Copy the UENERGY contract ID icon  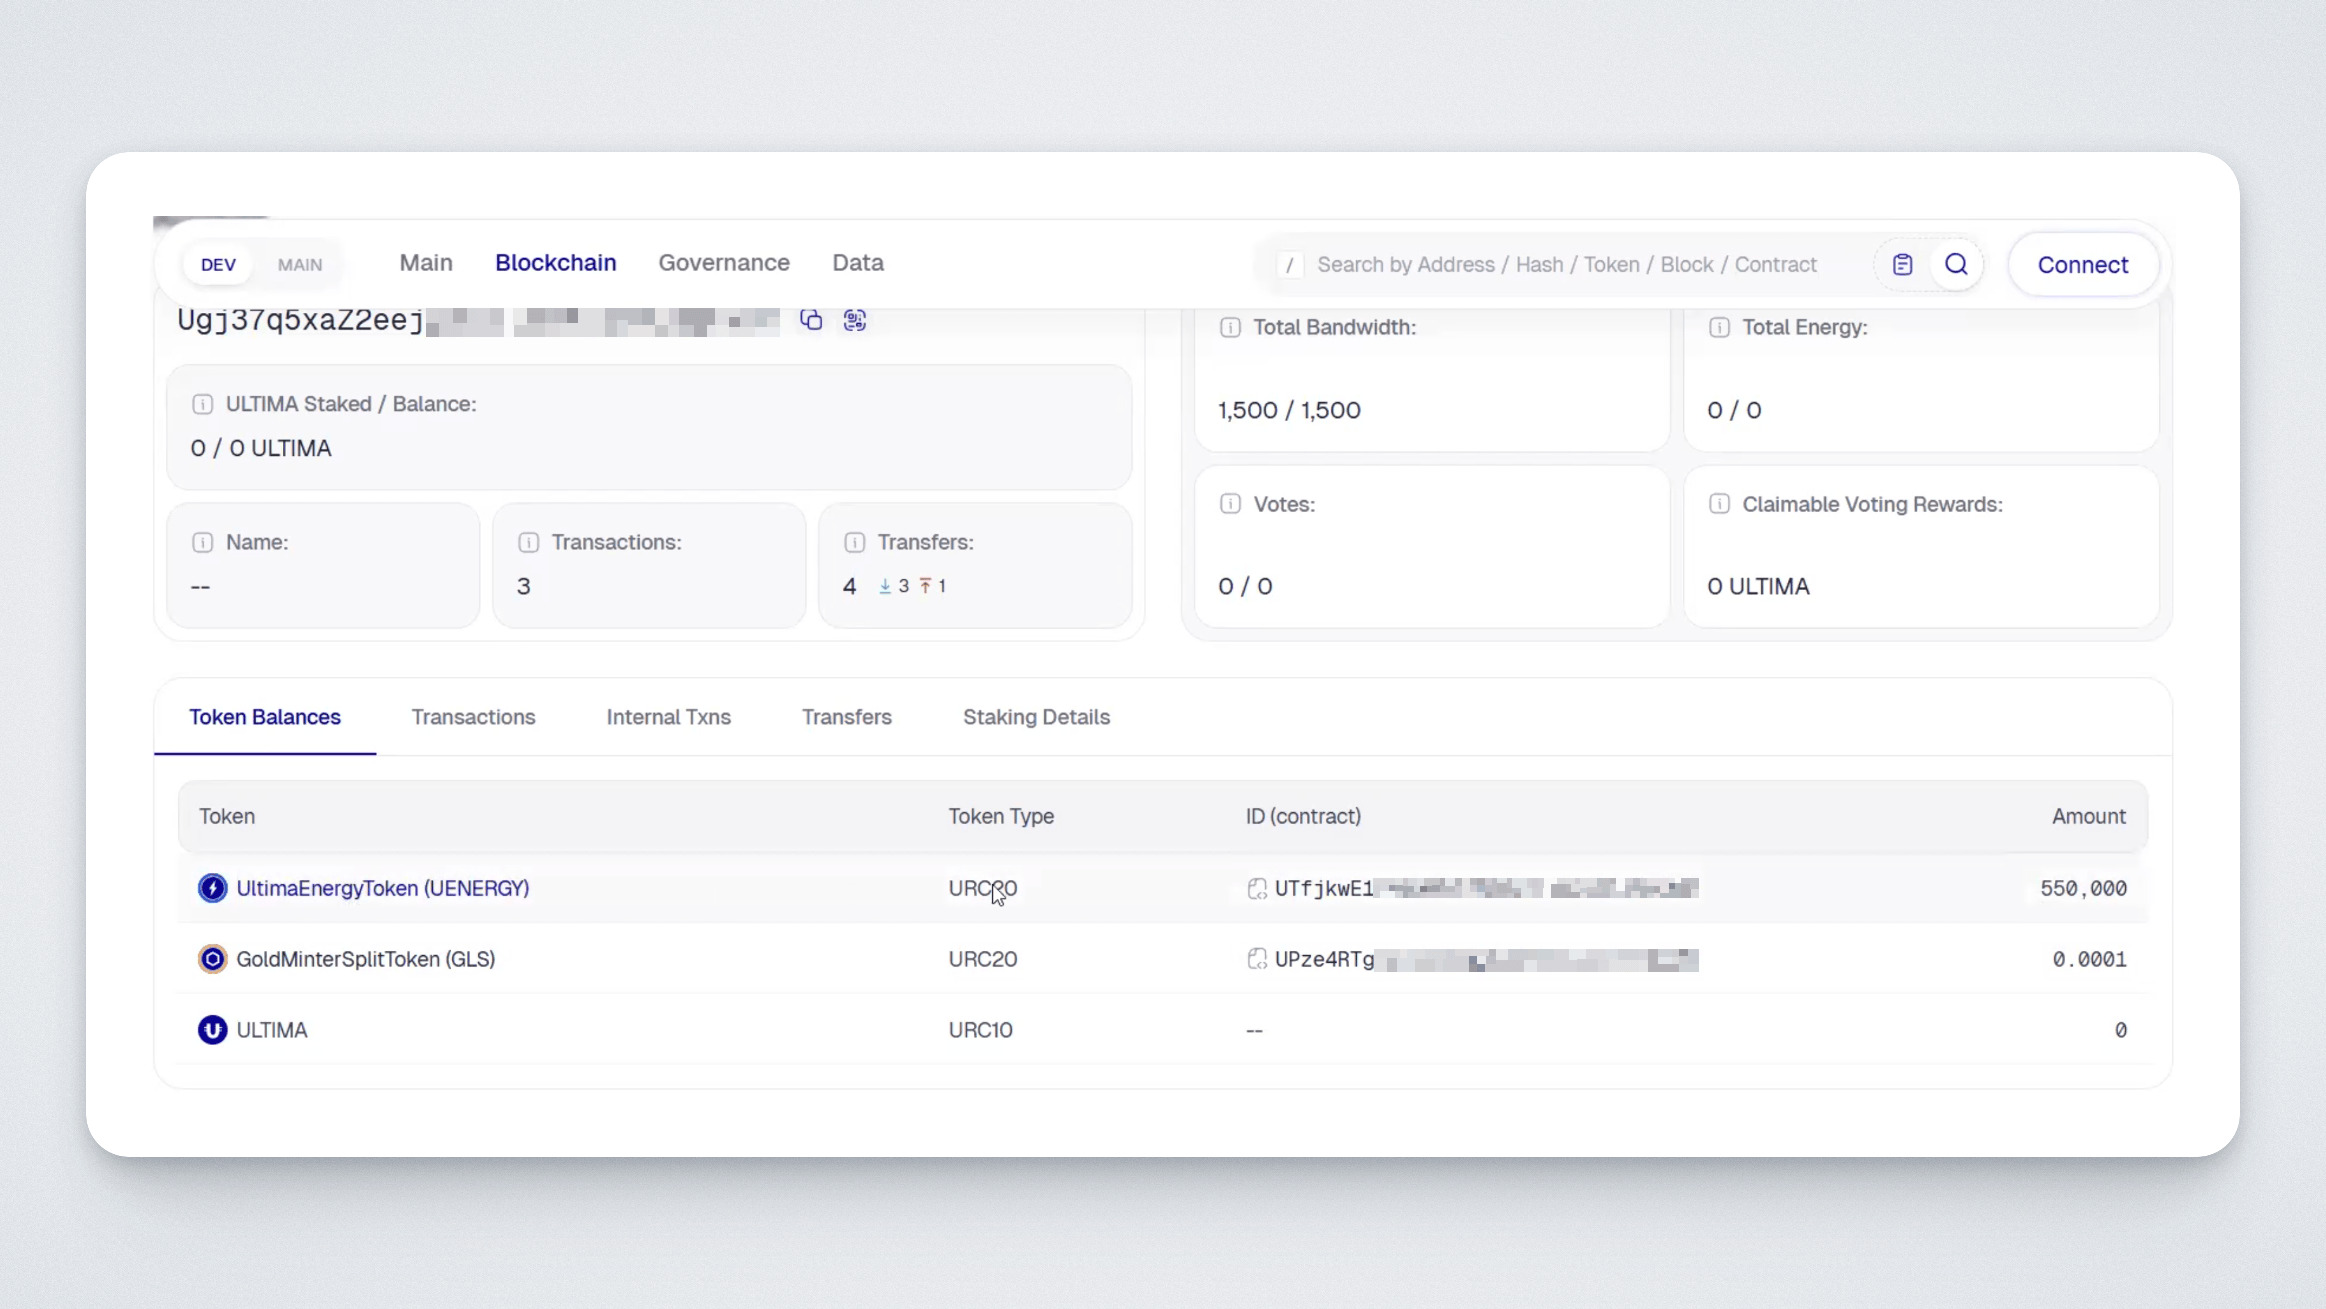1256,888
